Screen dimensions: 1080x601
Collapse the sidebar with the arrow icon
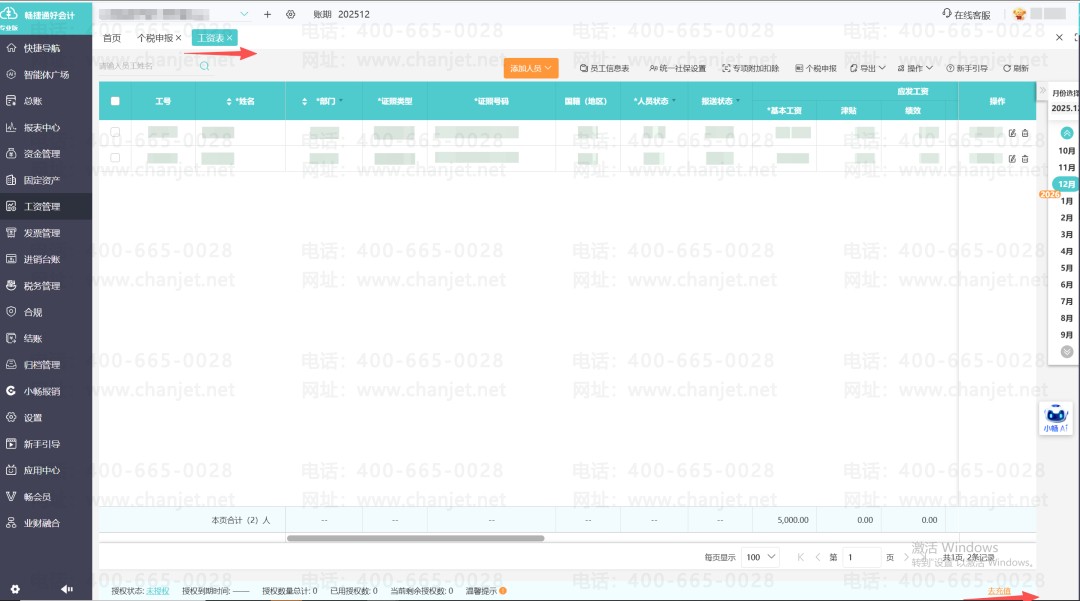click(67, 589)
